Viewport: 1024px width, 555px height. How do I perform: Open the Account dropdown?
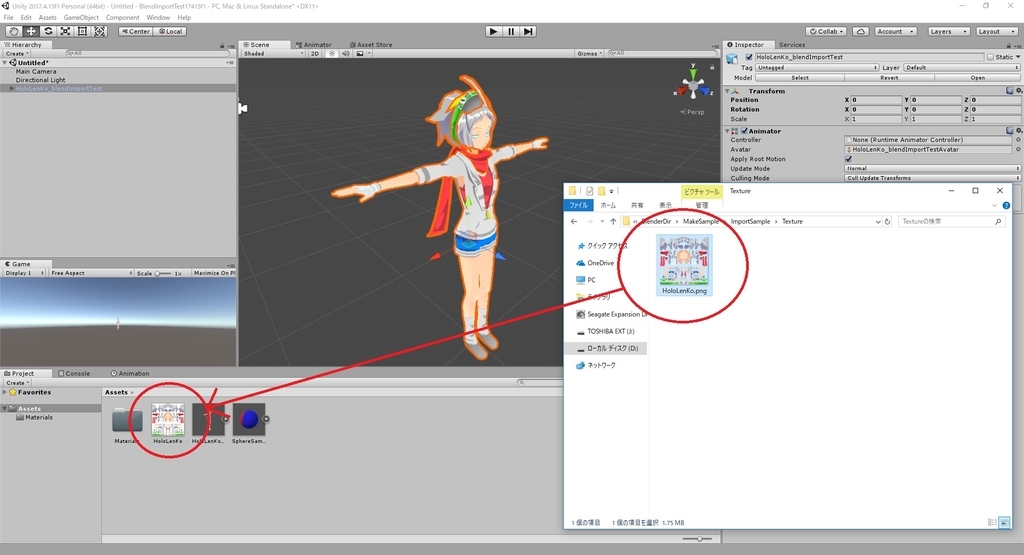tap(895, 31)
